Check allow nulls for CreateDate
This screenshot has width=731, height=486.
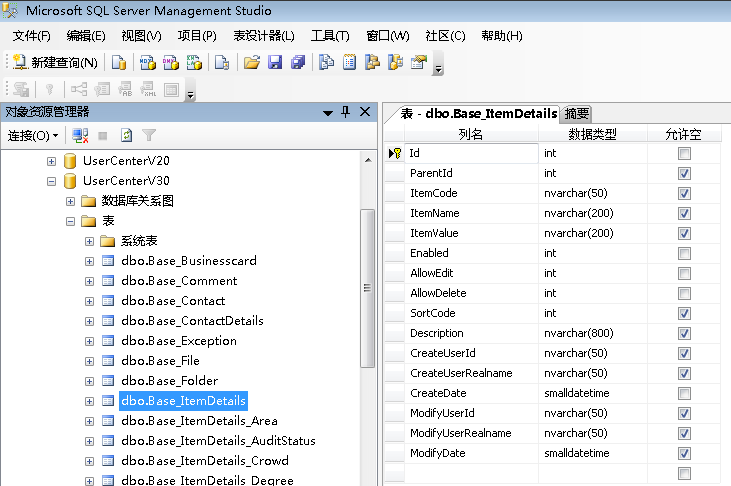click(684, 394)
